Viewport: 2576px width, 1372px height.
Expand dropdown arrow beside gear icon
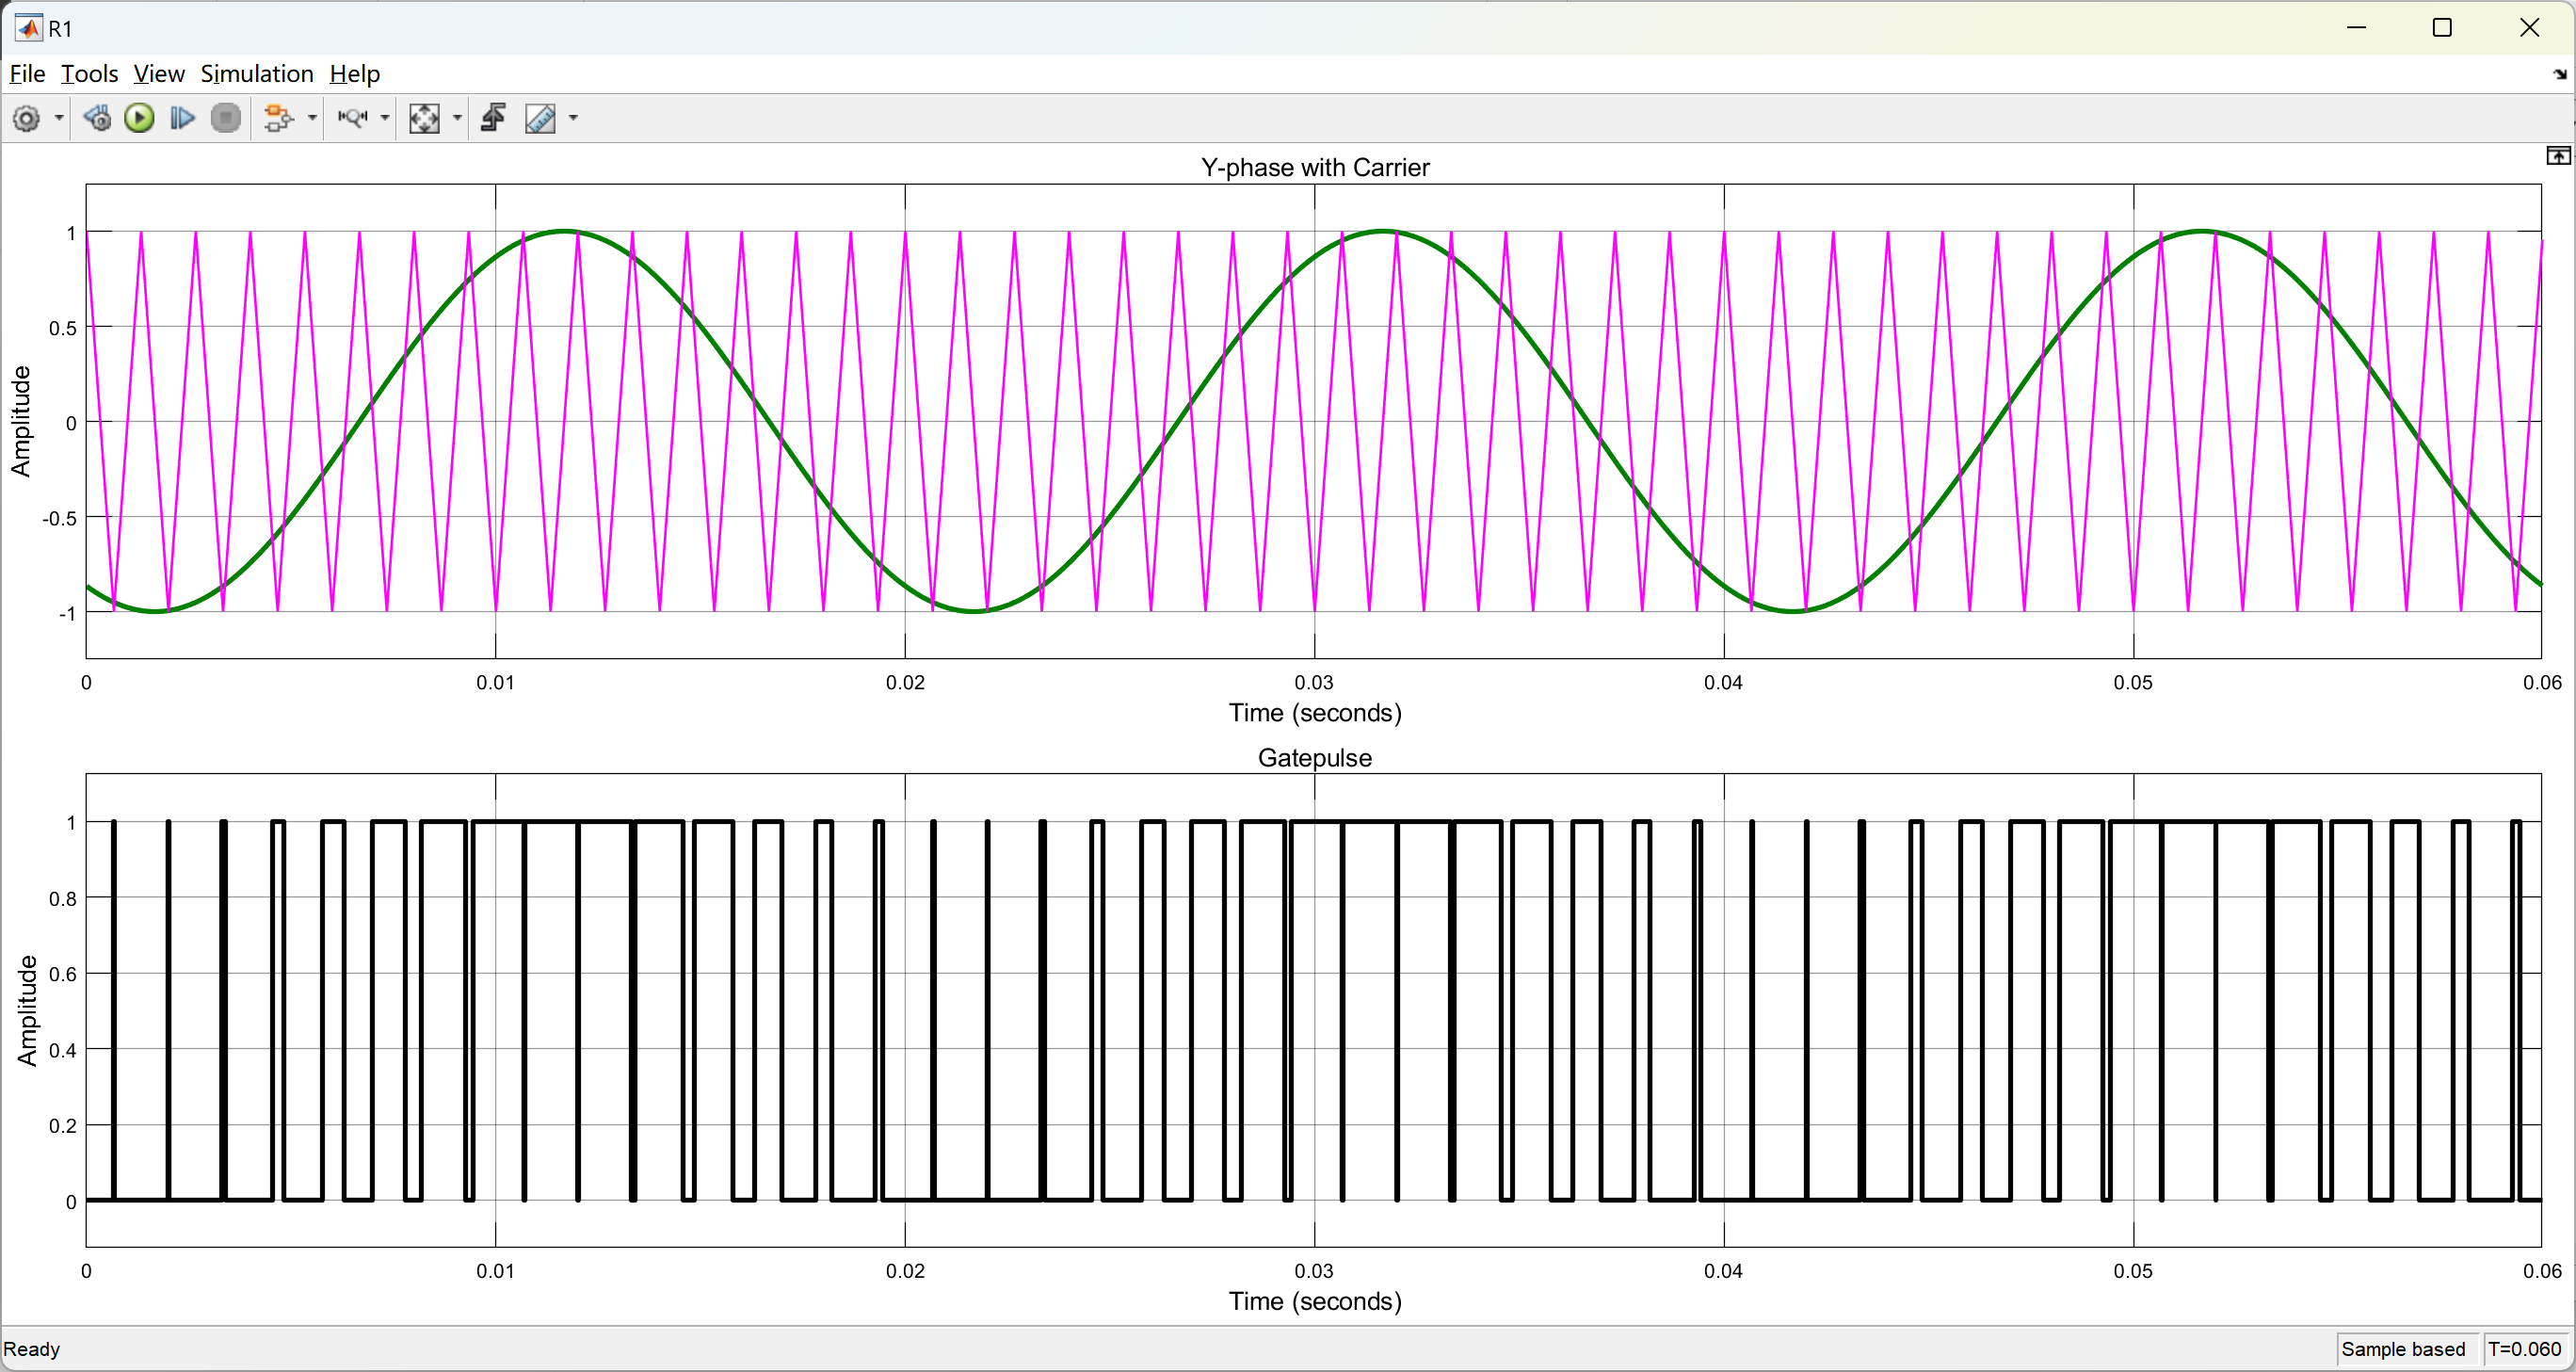tap(59, 118)
